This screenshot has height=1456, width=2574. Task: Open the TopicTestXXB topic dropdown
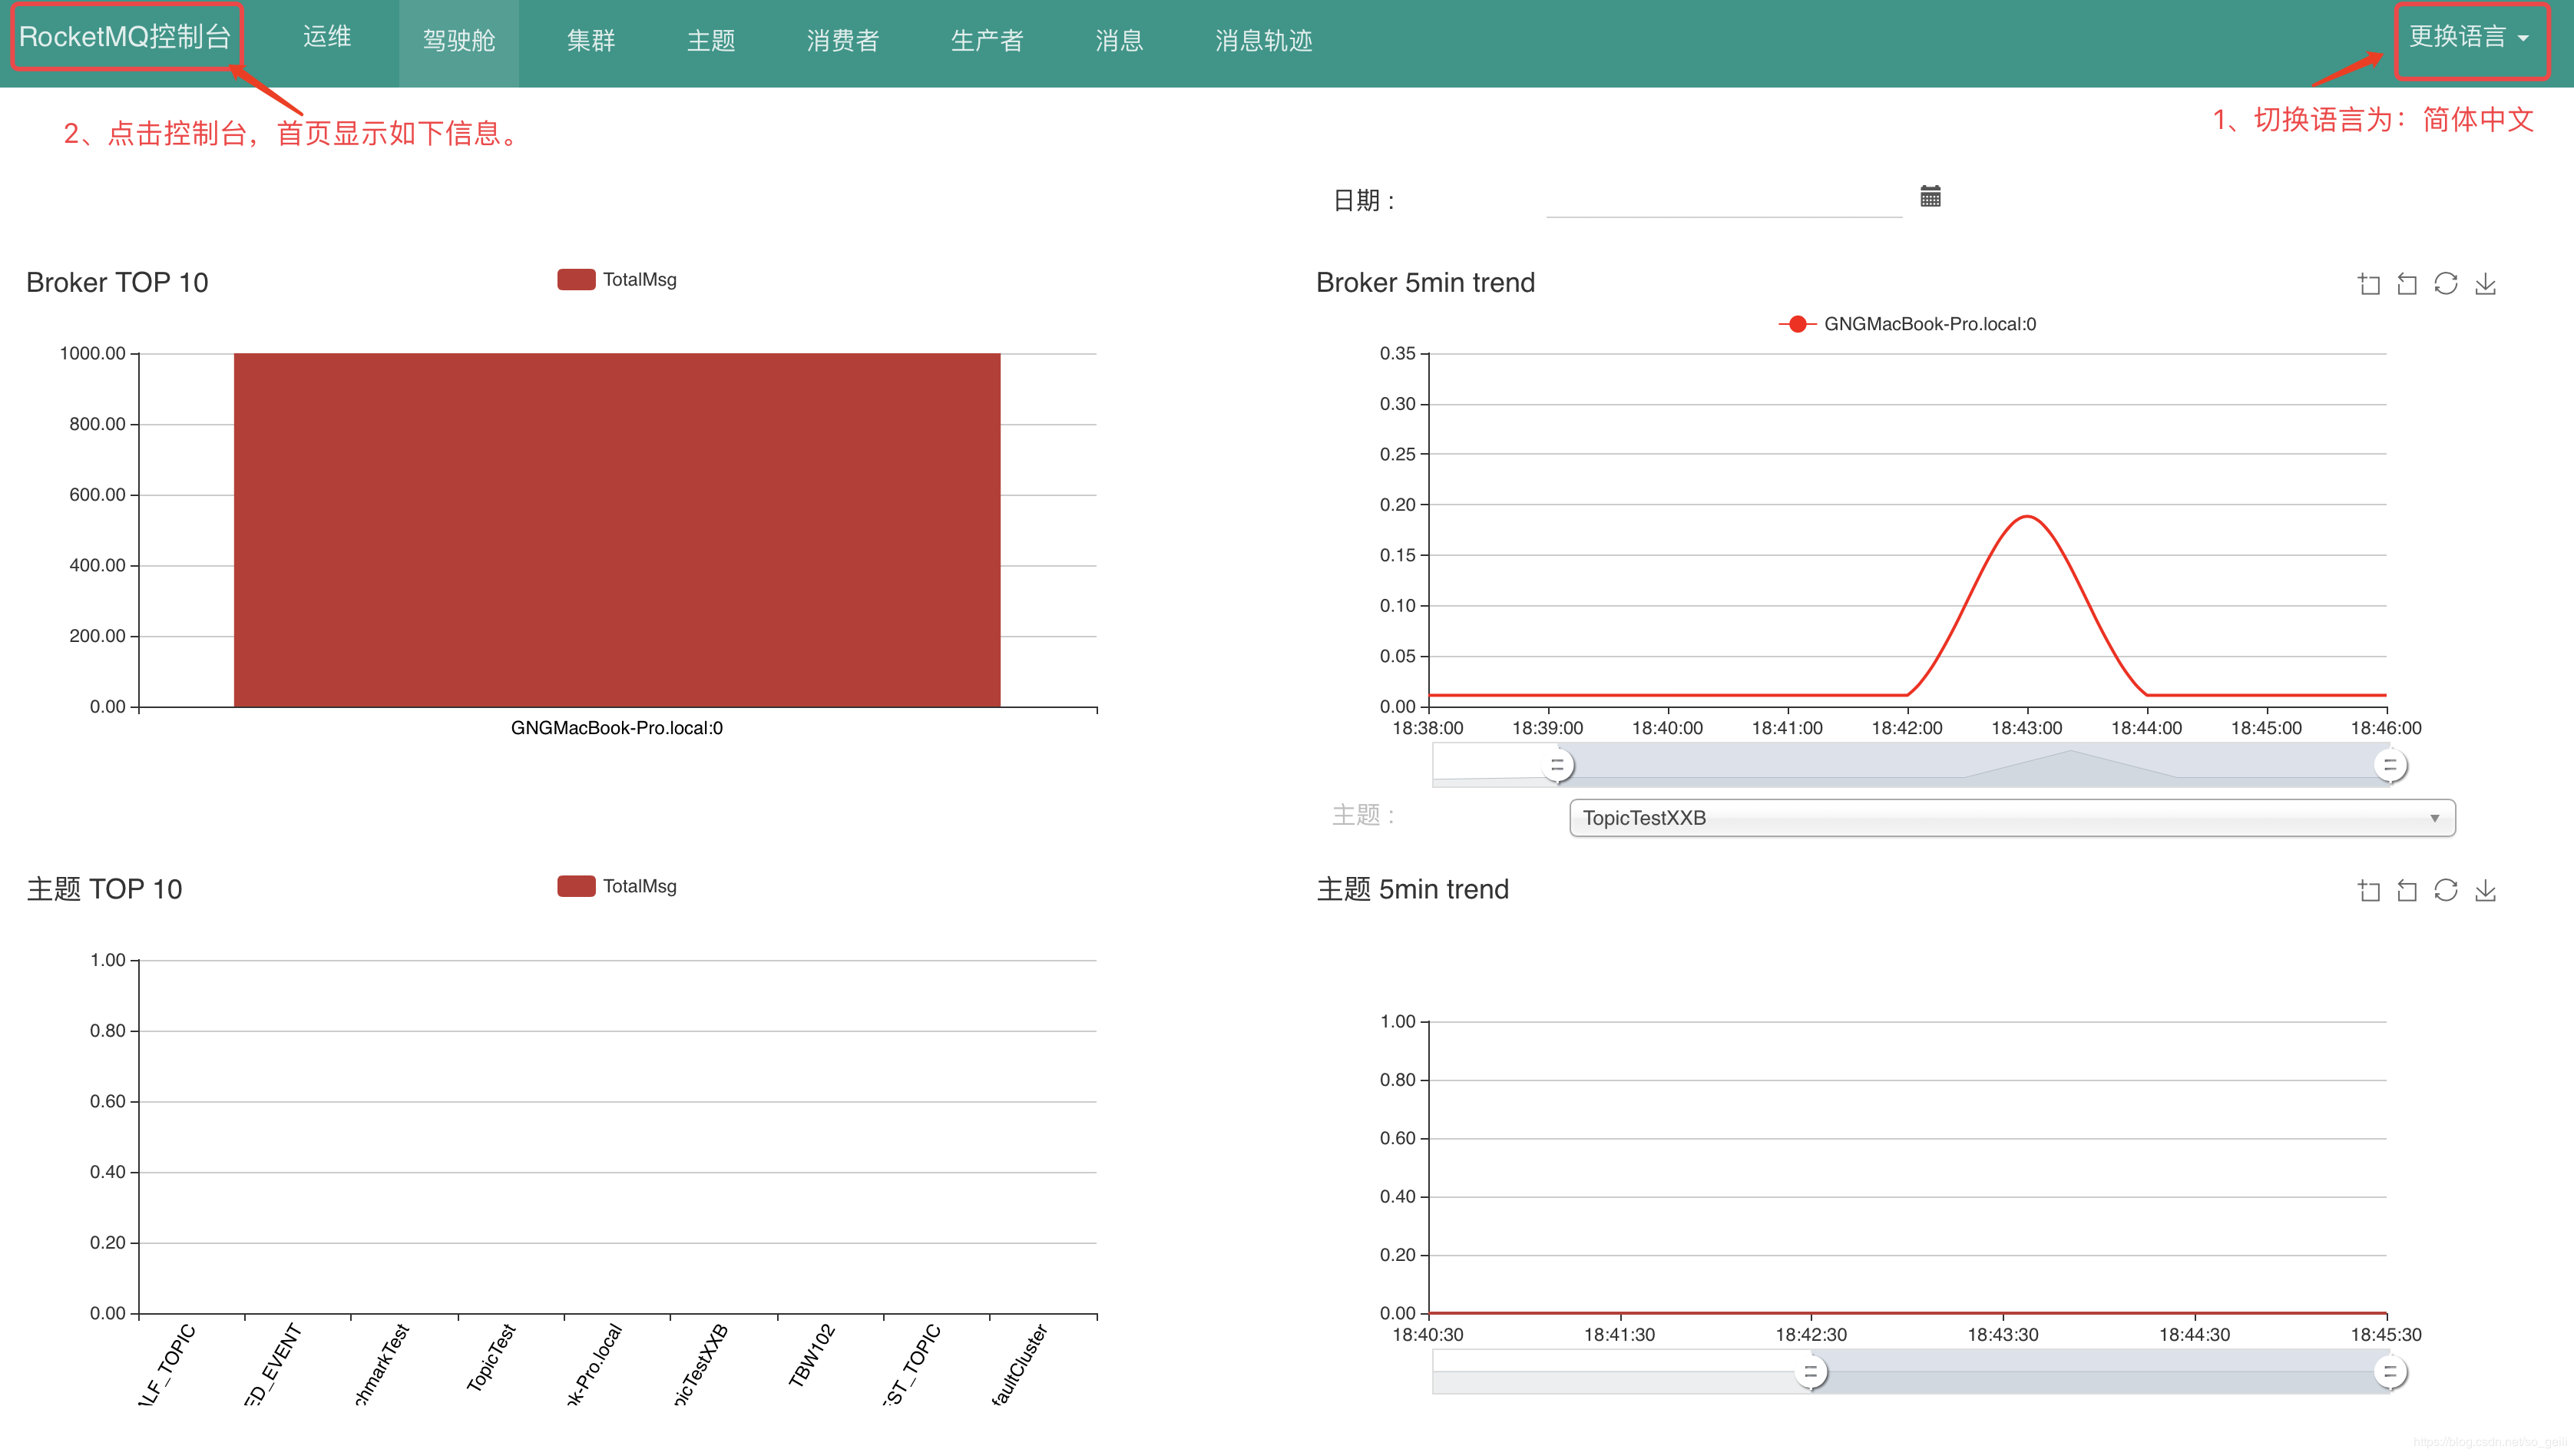click(x=2012, y=818)
